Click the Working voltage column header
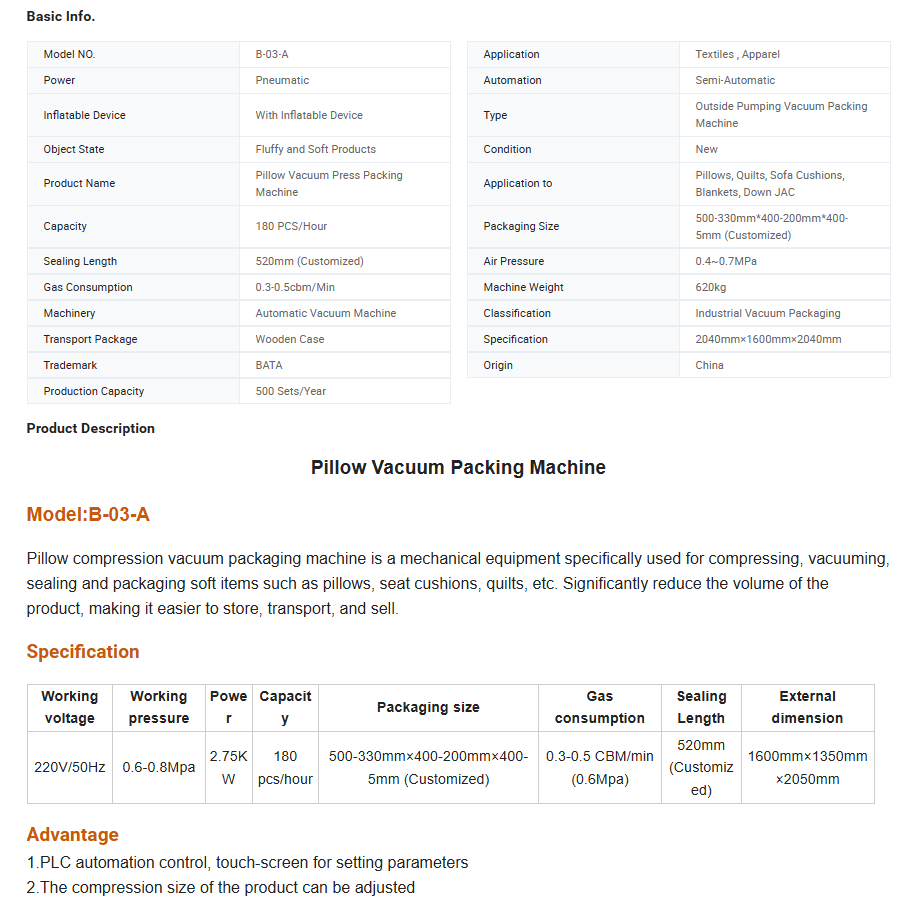 [69, 707]
